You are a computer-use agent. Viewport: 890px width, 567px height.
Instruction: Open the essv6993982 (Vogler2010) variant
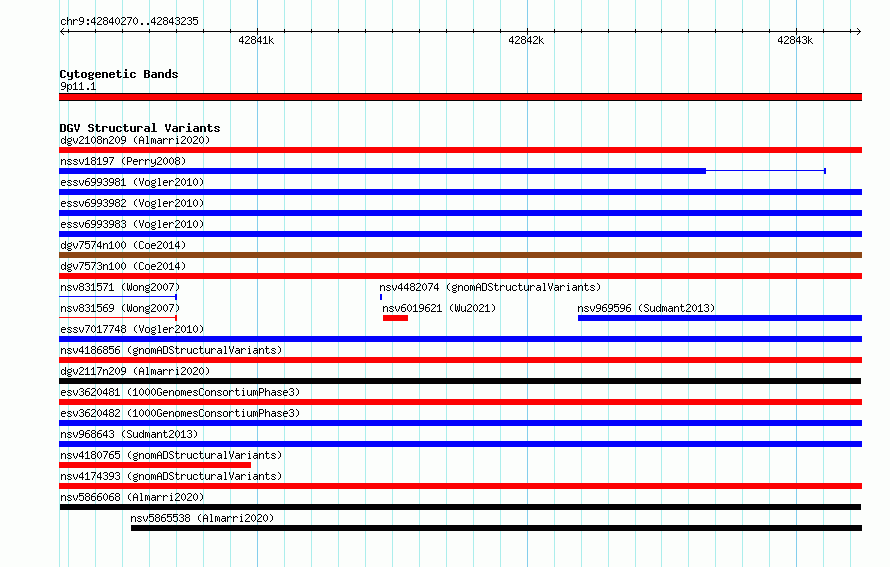tap(132, 203)
